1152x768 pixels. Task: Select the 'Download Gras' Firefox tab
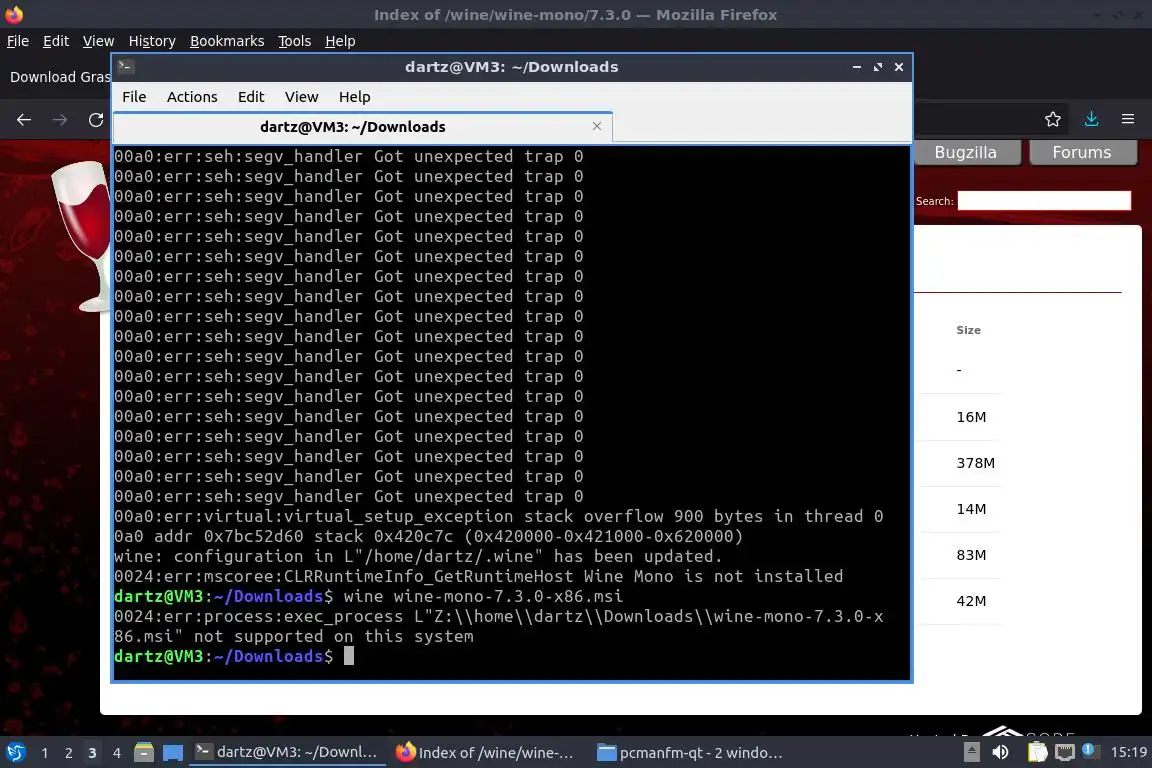click(x=59, y=77)
